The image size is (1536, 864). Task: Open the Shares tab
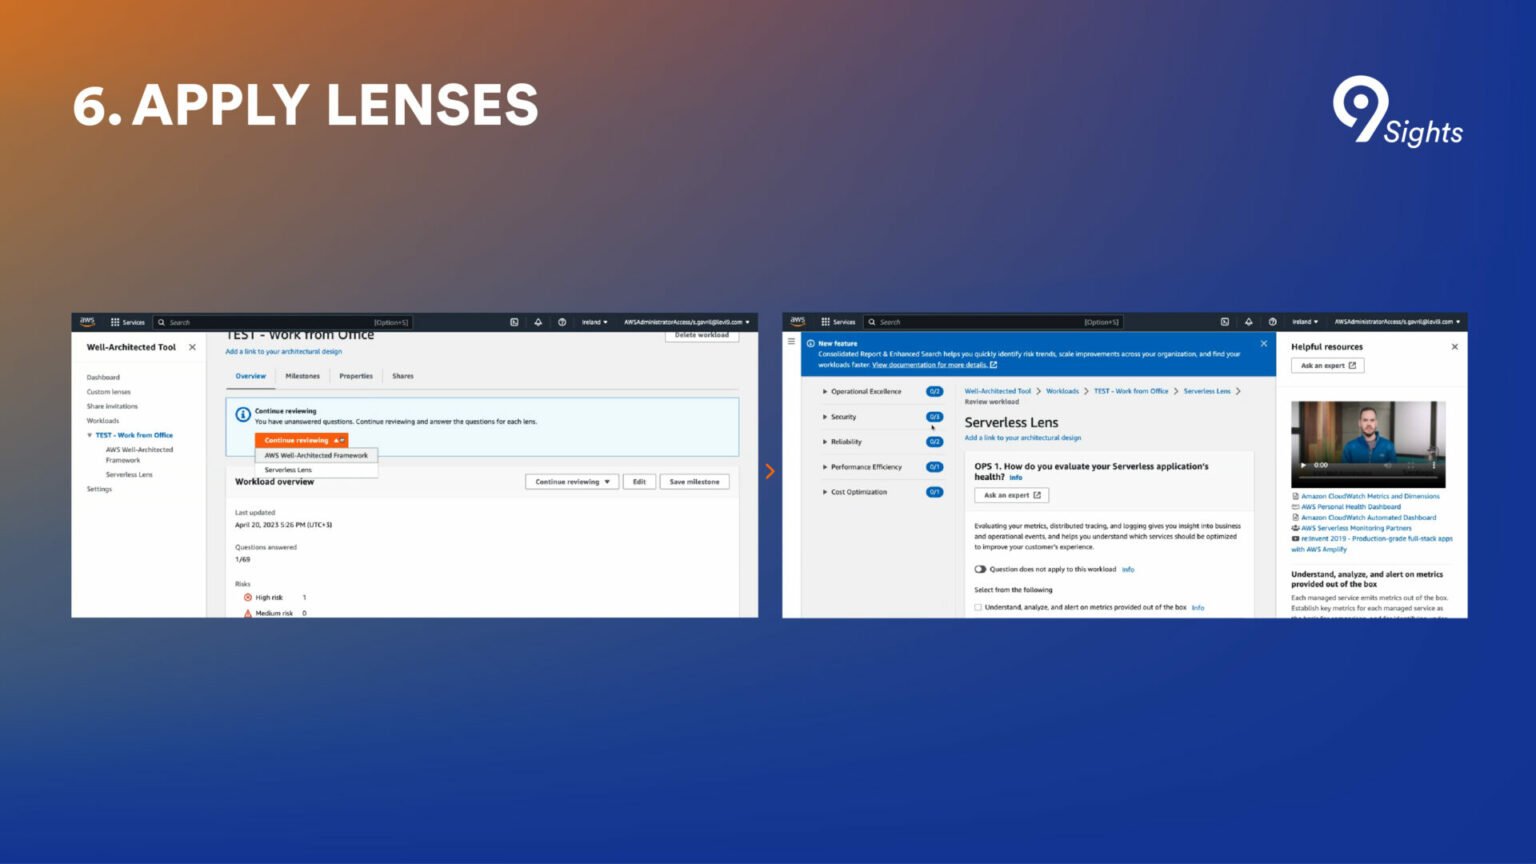tap(403, 376)
